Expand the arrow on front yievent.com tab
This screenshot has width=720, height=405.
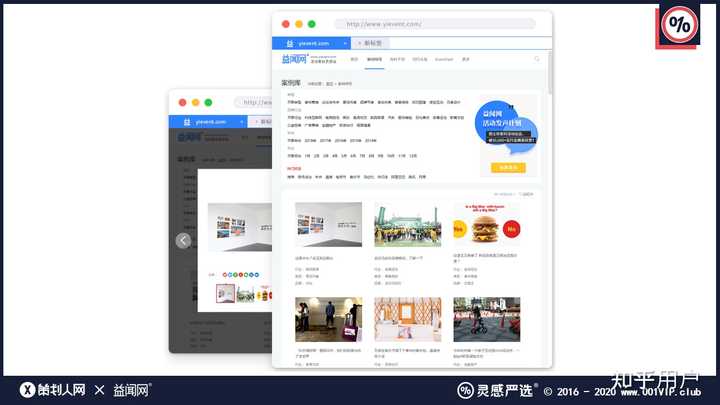345,43
